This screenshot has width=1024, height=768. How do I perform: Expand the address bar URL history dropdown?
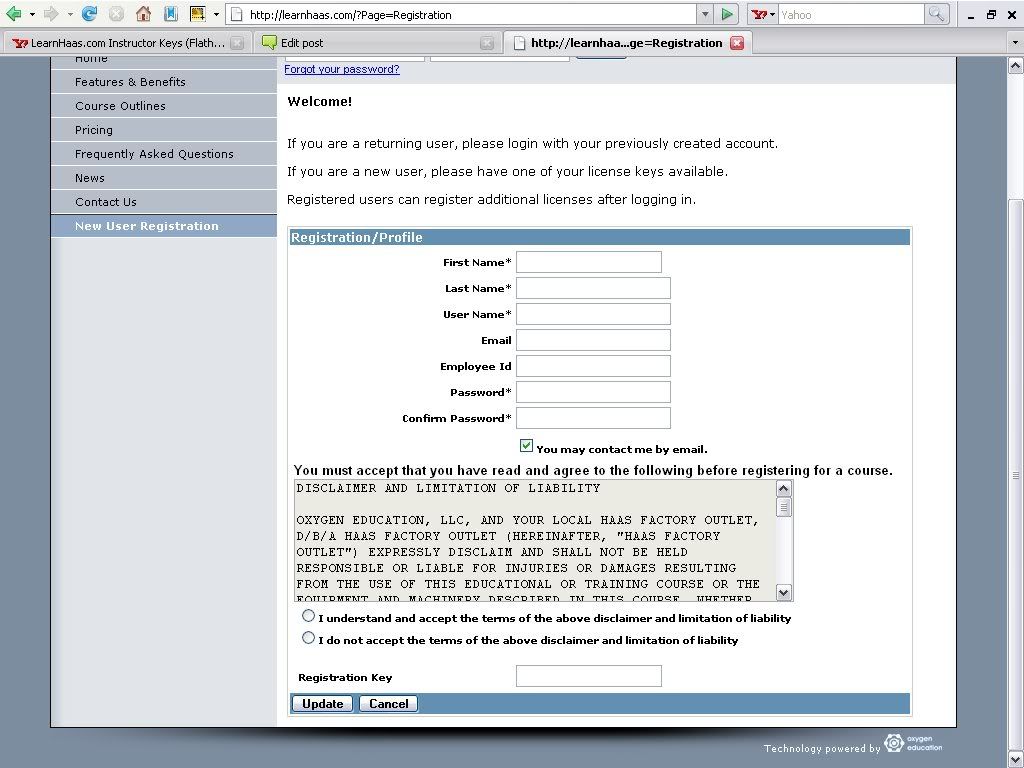[x=705, y=14]
